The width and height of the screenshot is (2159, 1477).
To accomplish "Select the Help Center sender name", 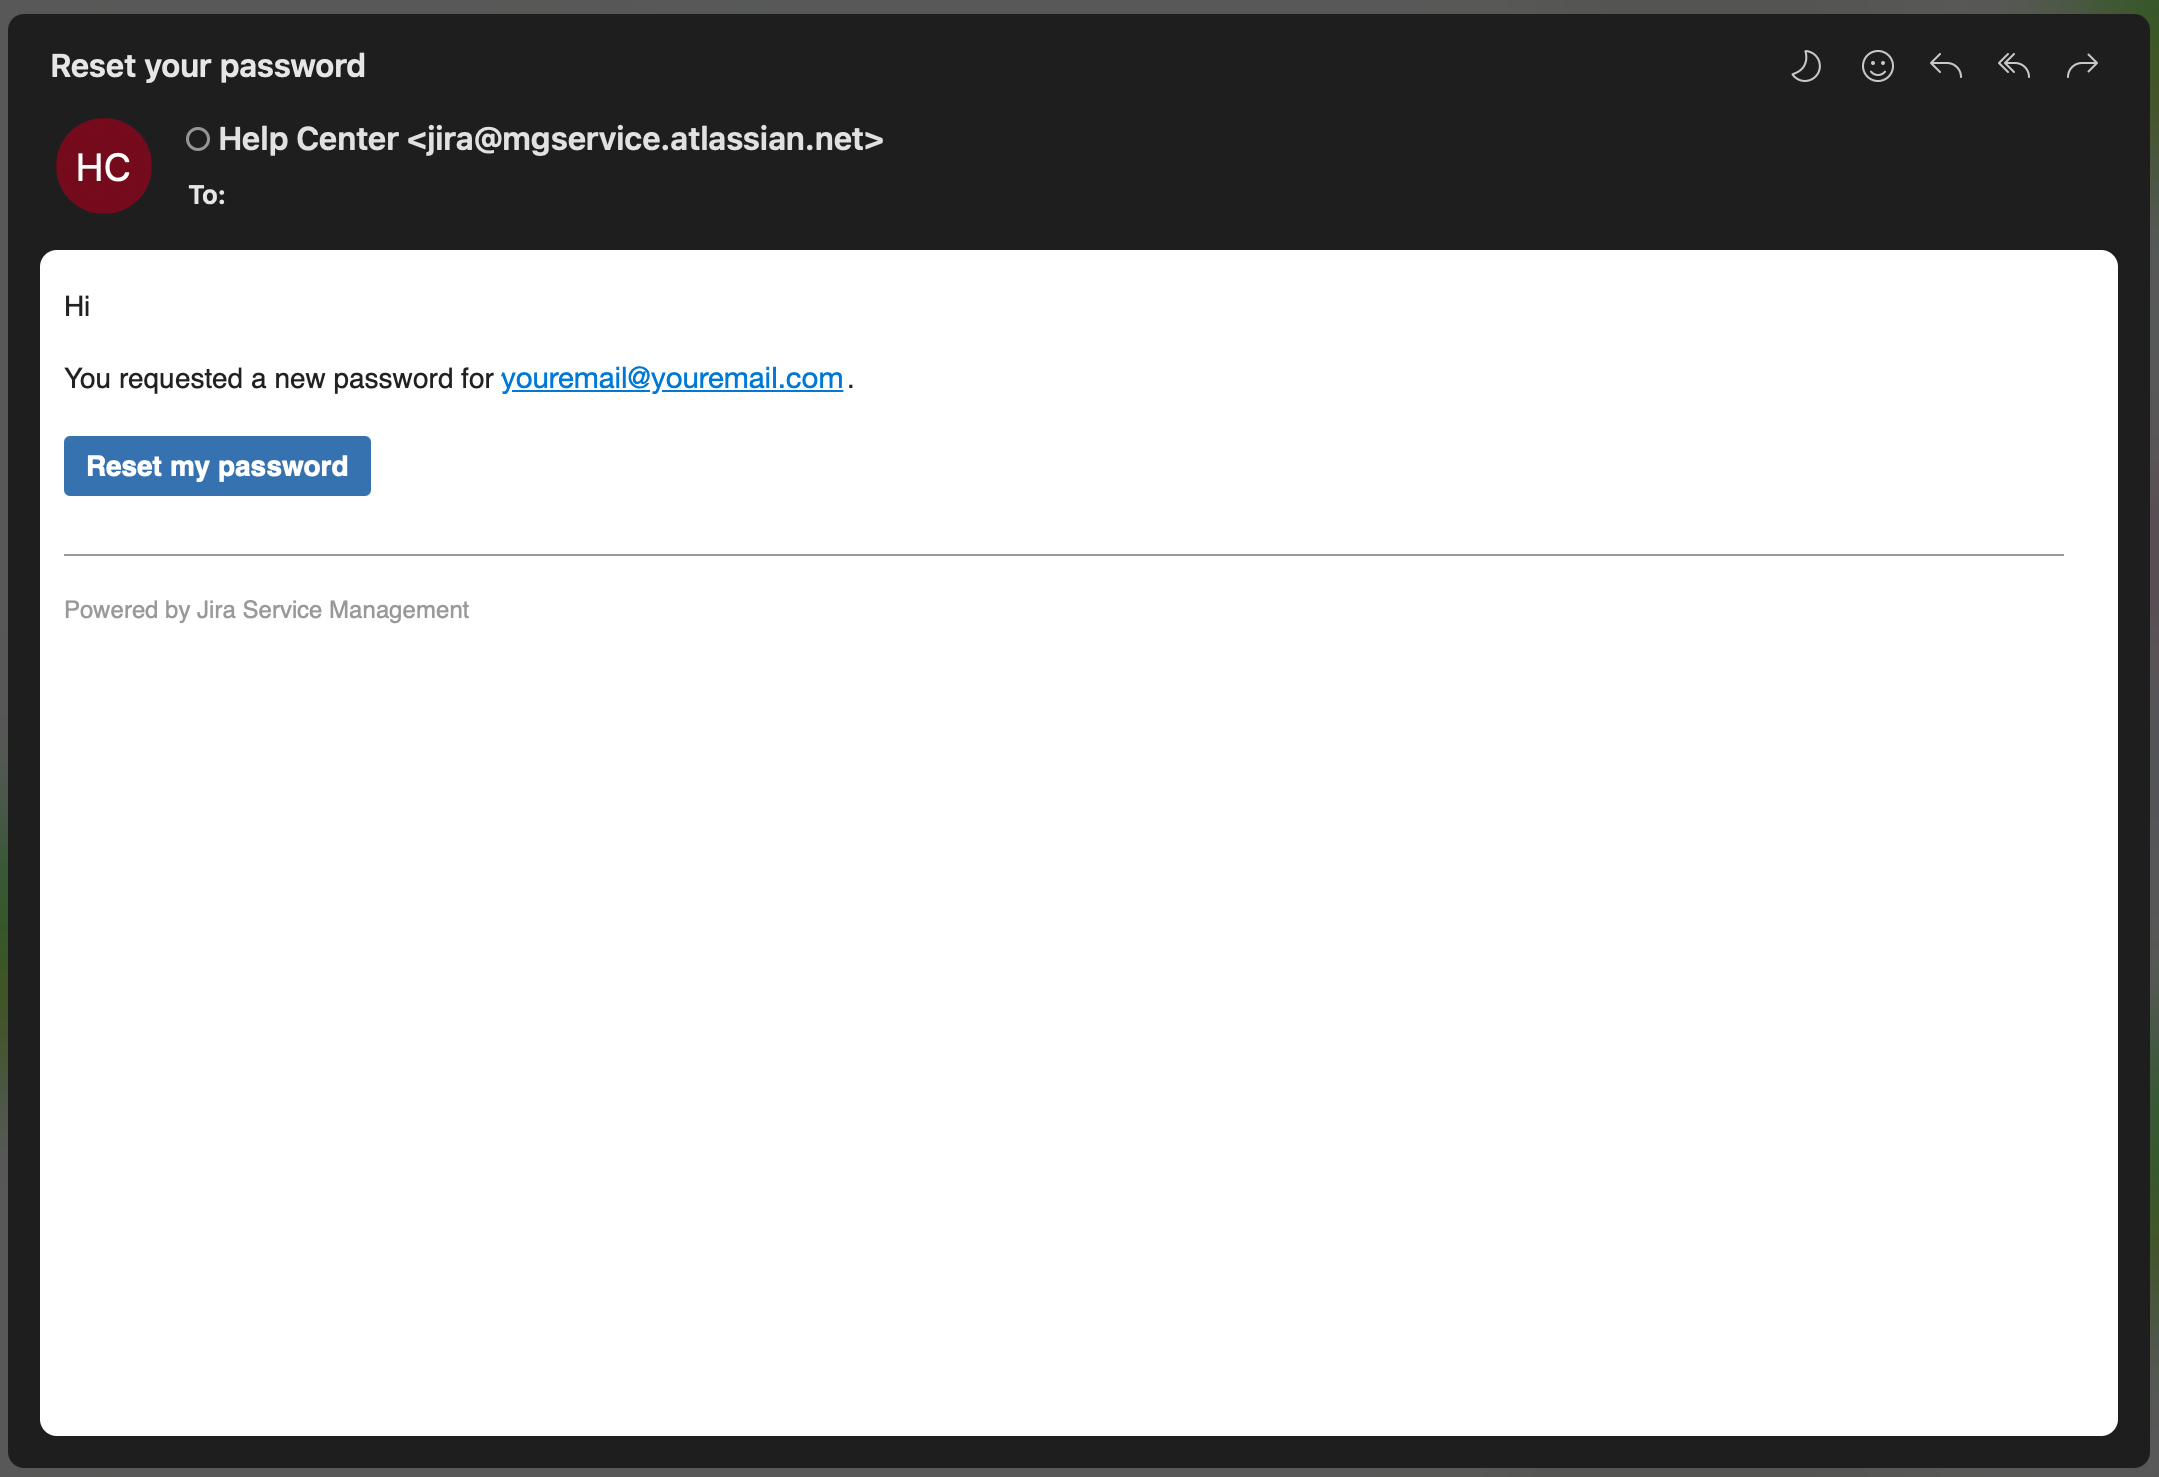I will coord(308,139).
